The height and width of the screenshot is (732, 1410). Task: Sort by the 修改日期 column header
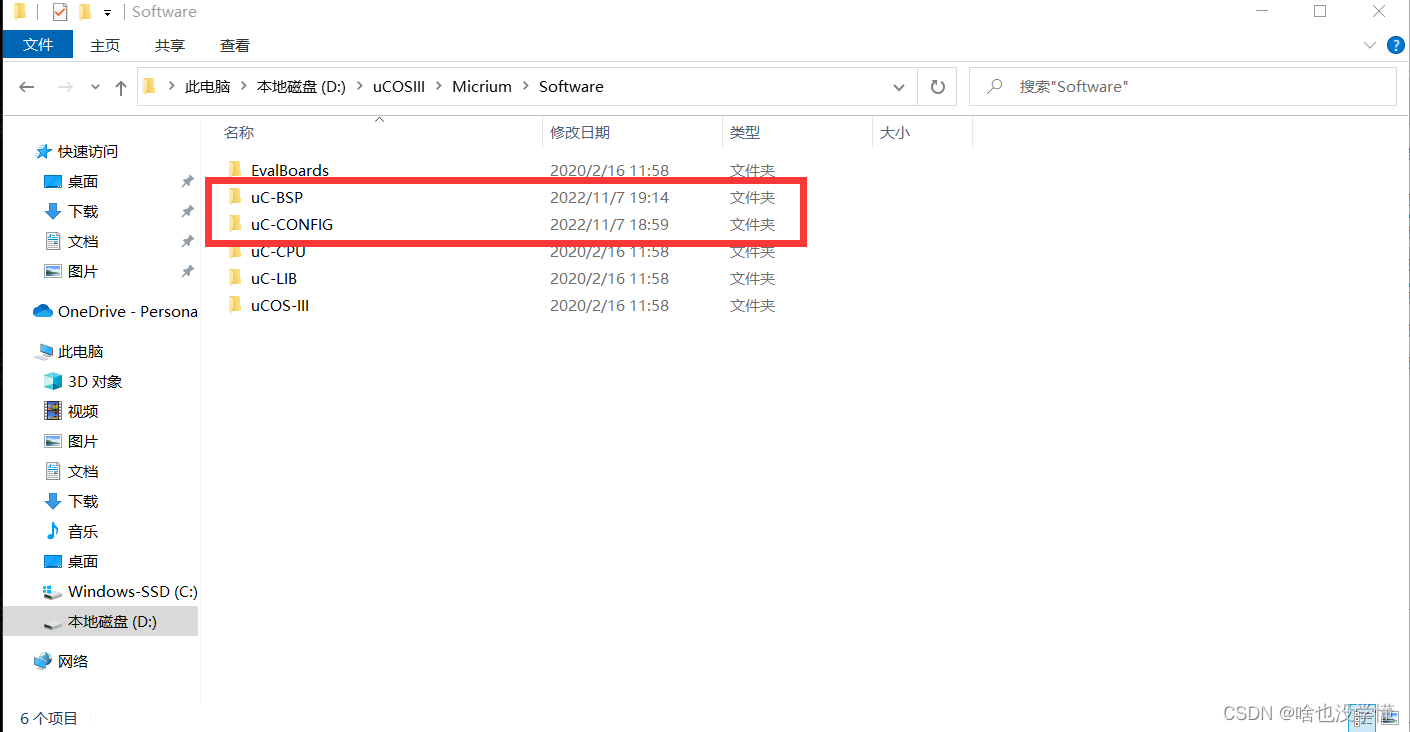pyautogui.click(x=580, y=132)
